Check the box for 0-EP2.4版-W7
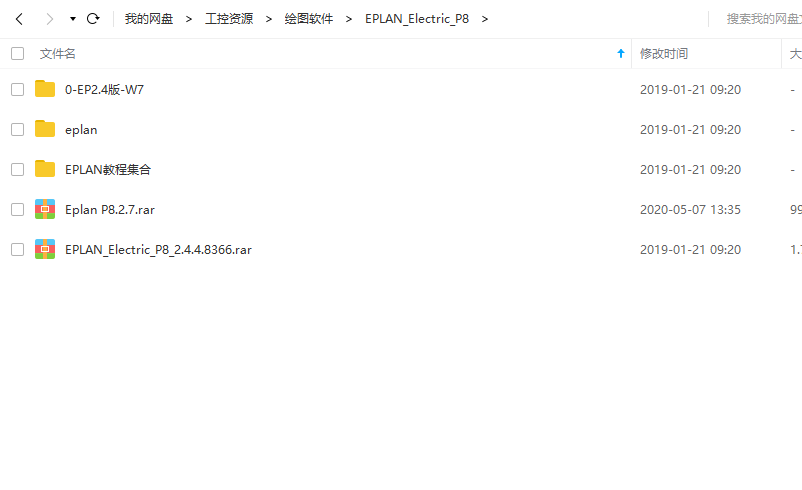The width and height of the screenshot is (802, 490). click(17, 90)
